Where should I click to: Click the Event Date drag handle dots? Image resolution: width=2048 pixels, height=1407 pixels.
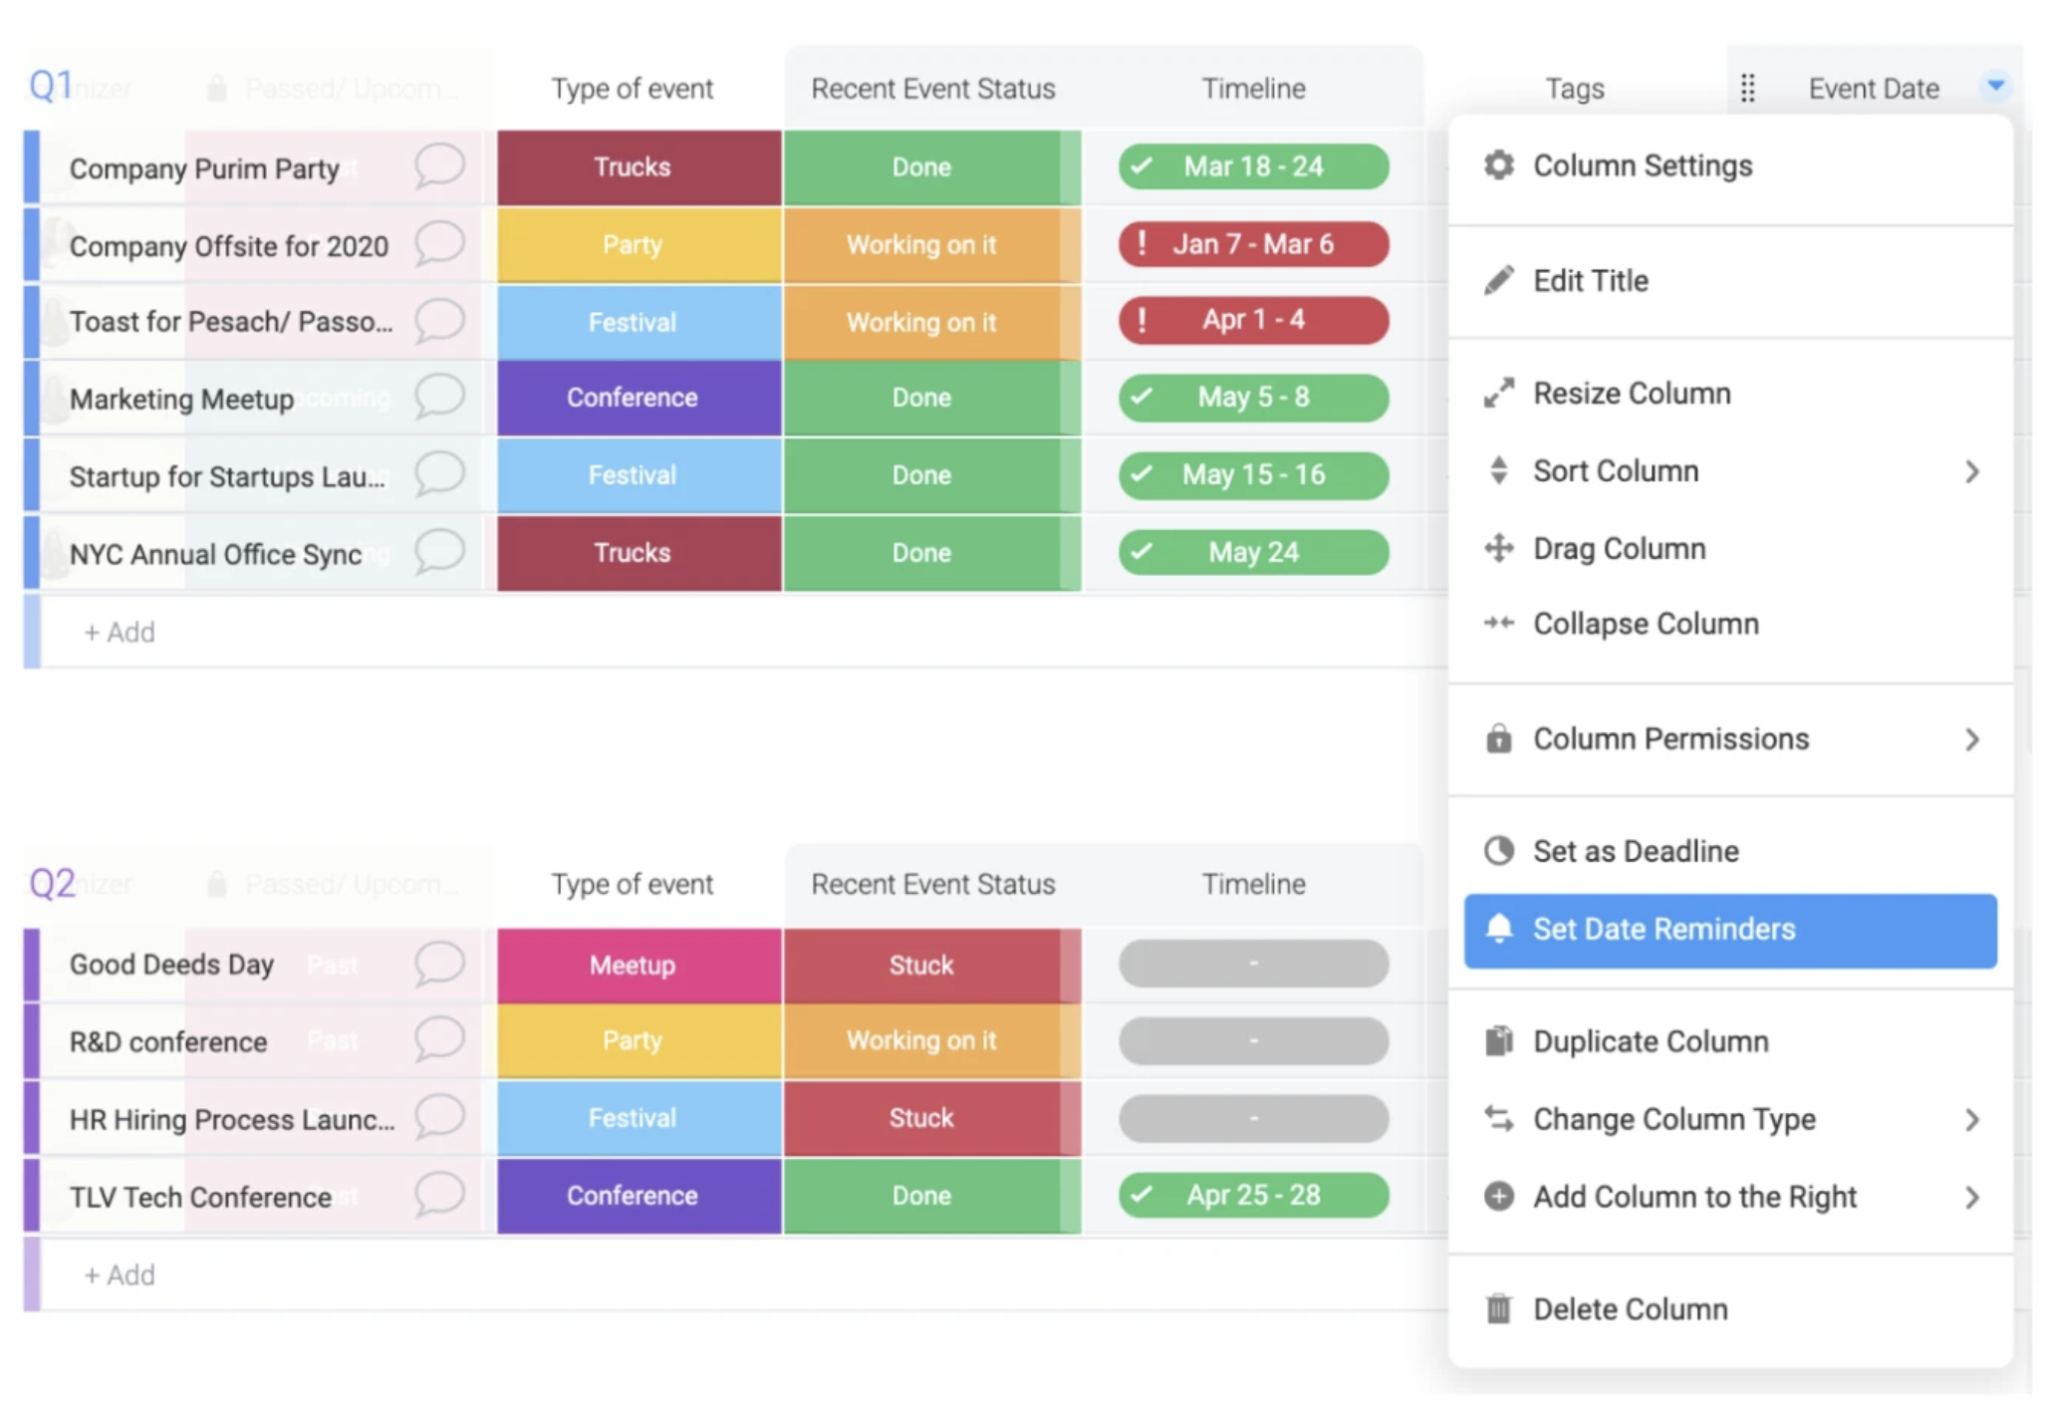pyautogui.click(x=1746, y=89)
